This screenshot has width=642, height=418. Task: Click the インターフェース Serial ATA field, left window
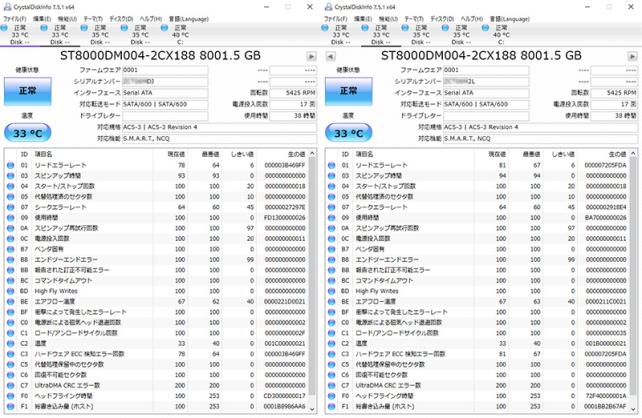pos(165,93)
